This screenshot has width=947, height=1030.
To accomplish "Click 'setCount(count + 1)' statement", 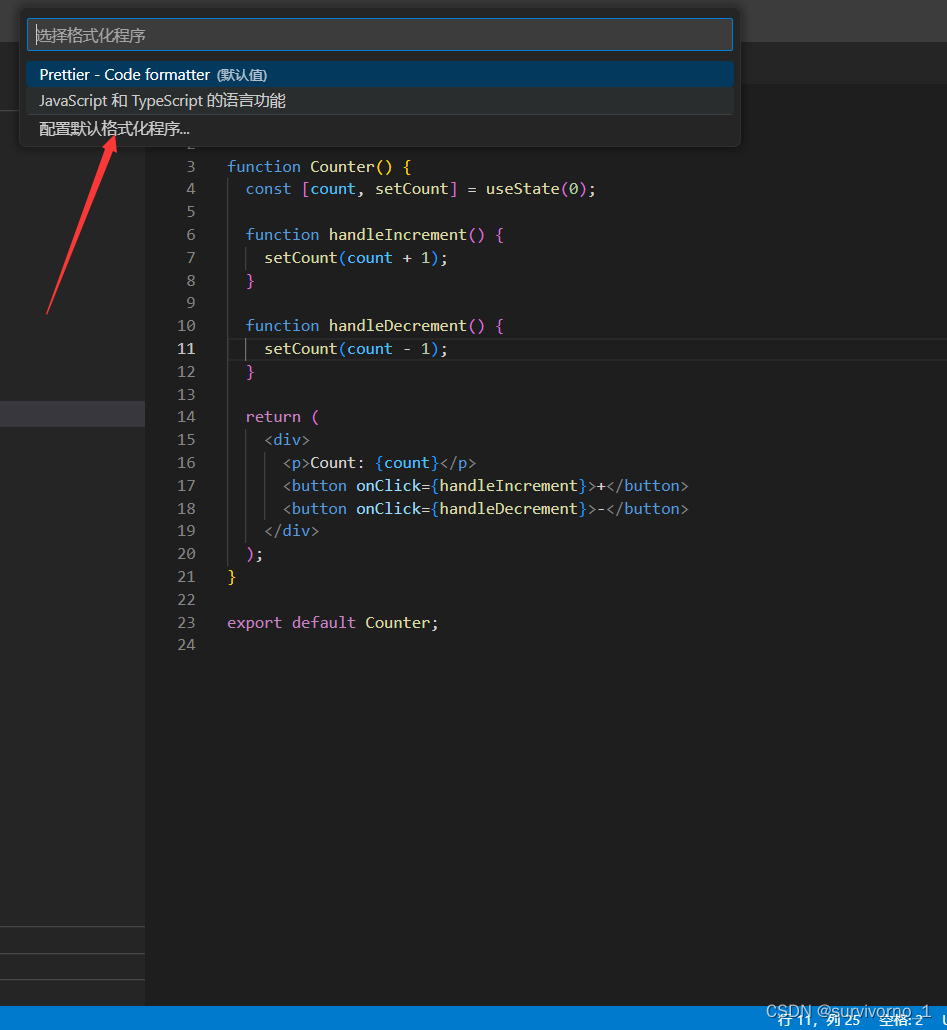I will tap(355, 258).
